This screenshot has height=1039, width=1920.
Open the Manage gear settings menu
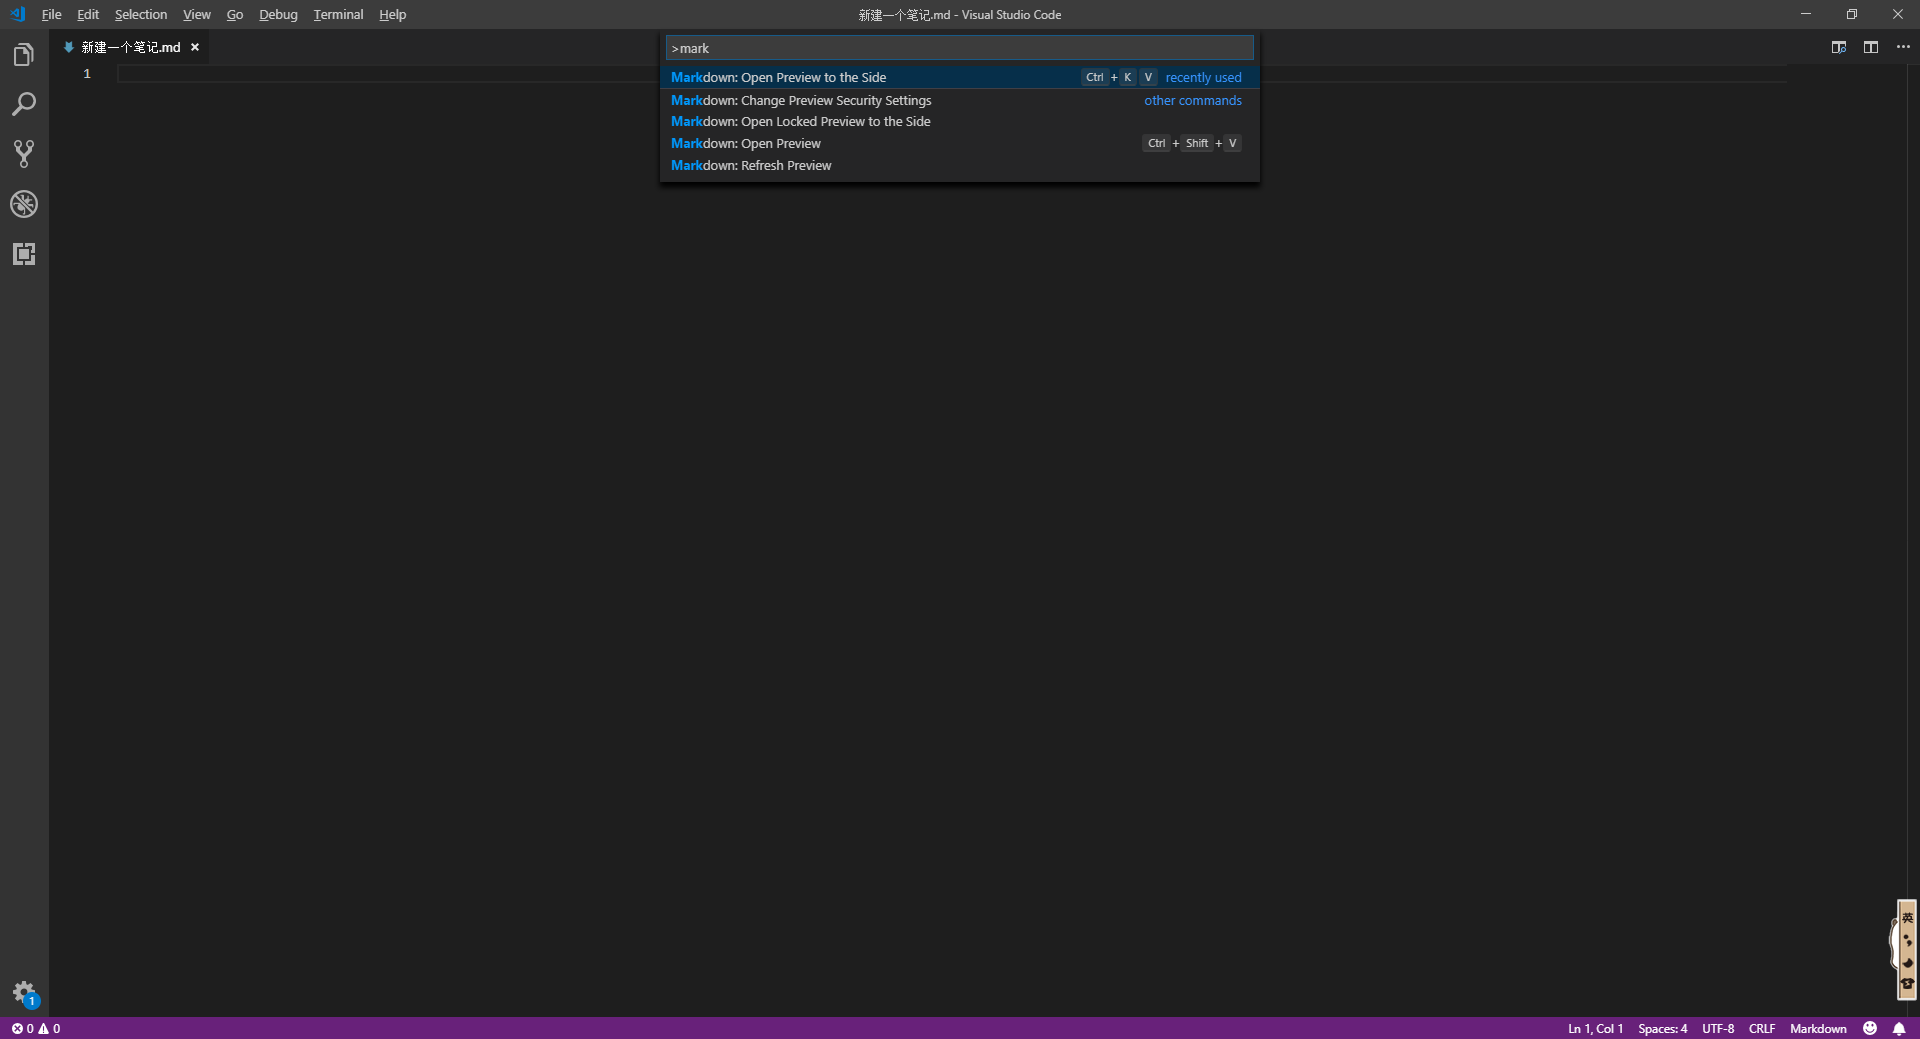tap(24, 993)
